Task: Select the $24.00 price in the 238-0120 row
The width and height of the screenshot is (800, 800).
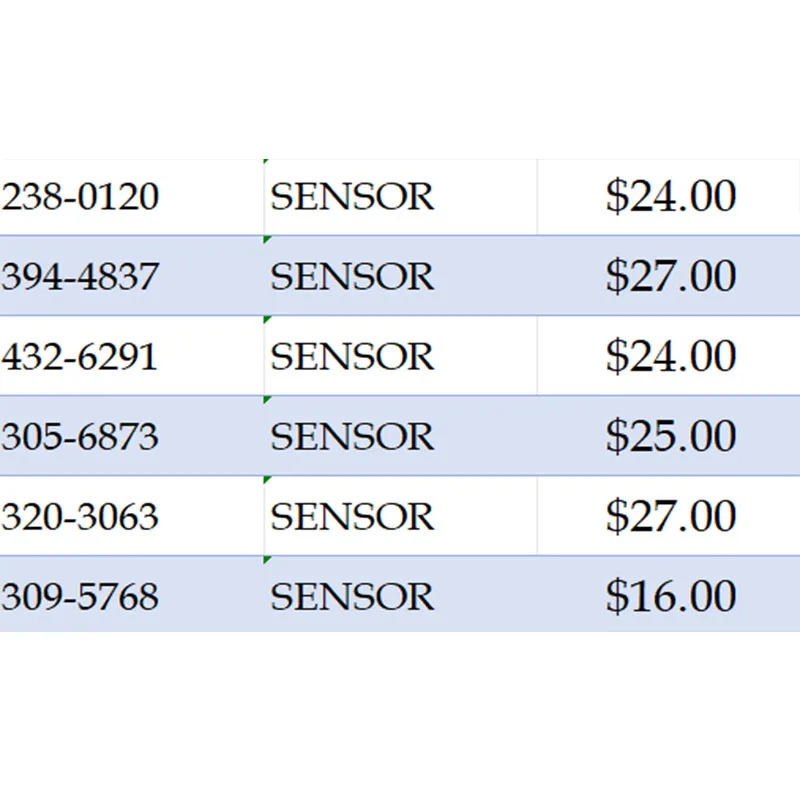Action: (668, 197)
